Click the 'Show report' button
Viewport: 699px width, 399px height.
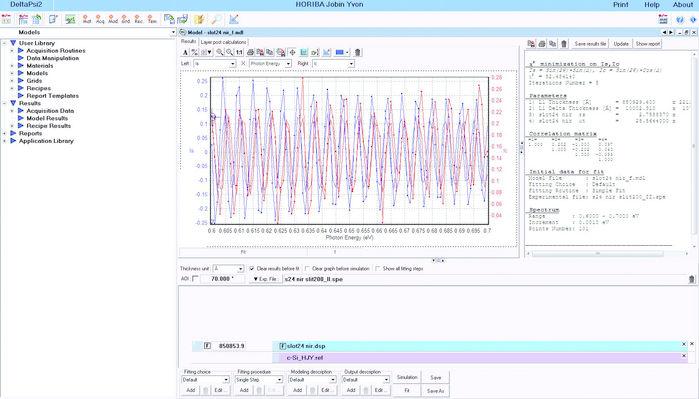[x=647, y=44]
